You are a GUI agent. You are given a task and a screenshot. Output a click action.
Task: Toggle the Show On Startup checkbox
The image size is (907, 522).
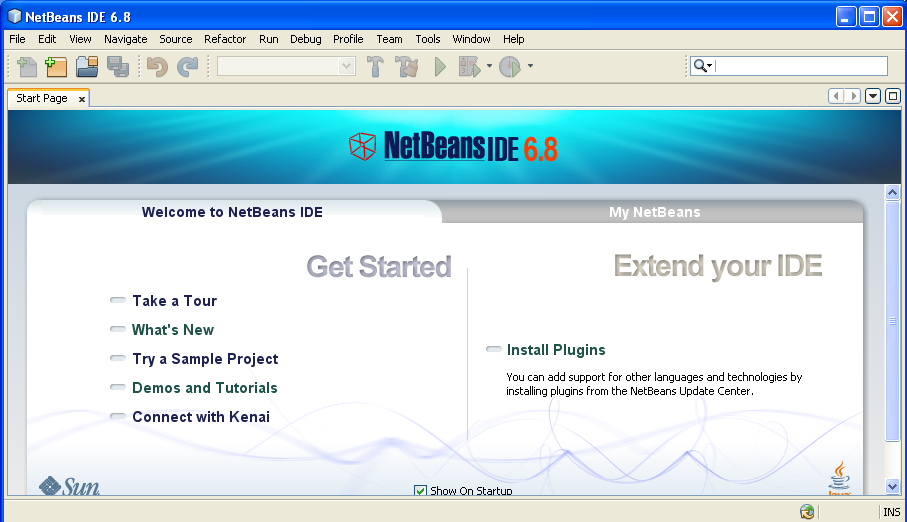[420, 490]
